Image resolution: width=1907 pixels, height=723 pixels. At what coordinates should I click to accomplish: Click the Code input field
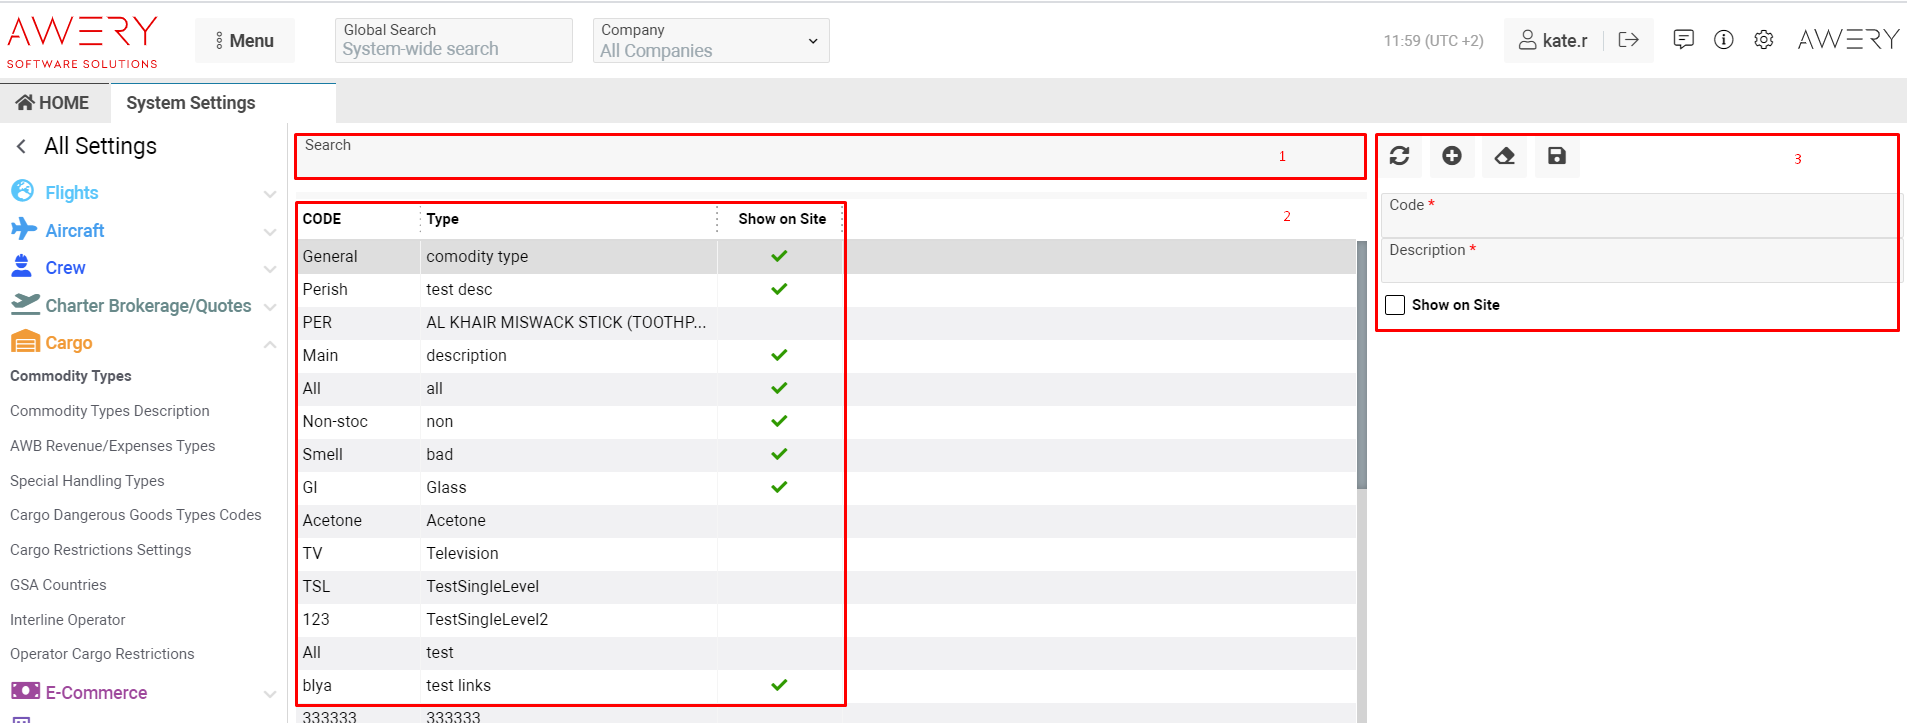click(x=1637, y=222)
